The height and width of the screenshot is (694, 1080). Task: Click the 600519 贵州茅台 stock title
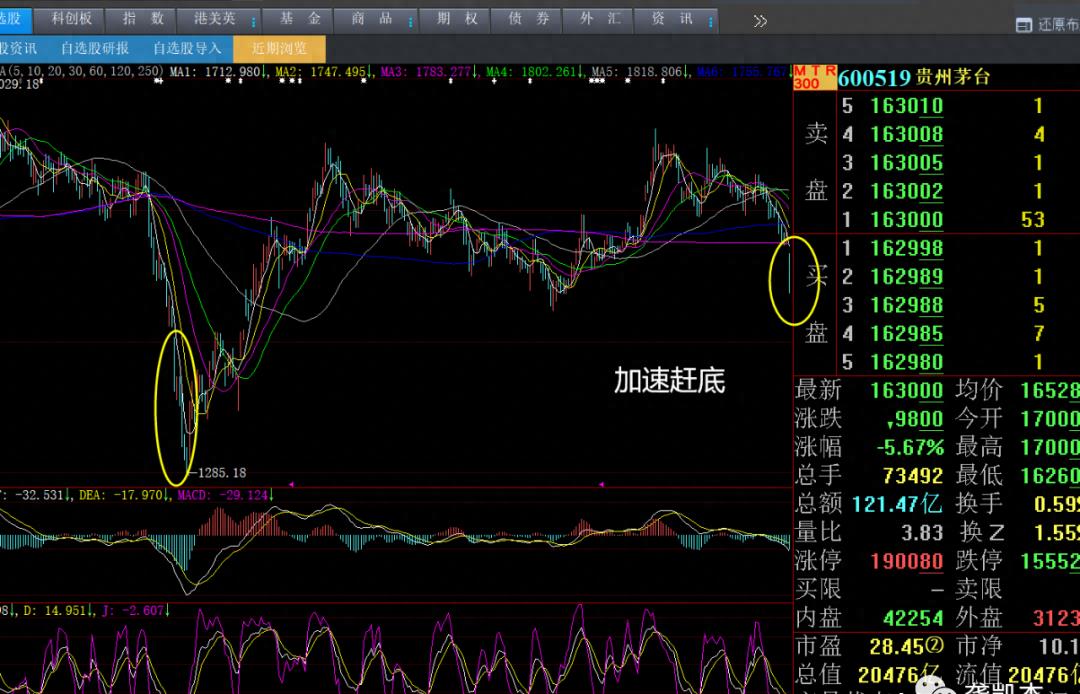[913, 77]
